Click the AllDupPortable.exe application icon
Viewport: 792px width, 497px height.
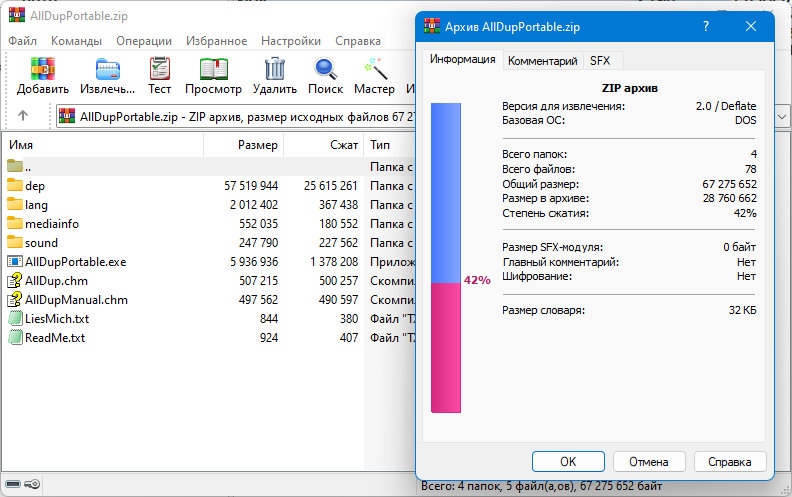15,262
